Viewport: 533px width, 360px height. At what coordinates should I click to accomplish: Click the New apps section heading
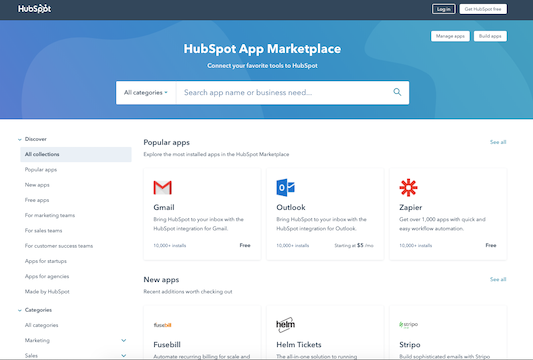(161, 280)
